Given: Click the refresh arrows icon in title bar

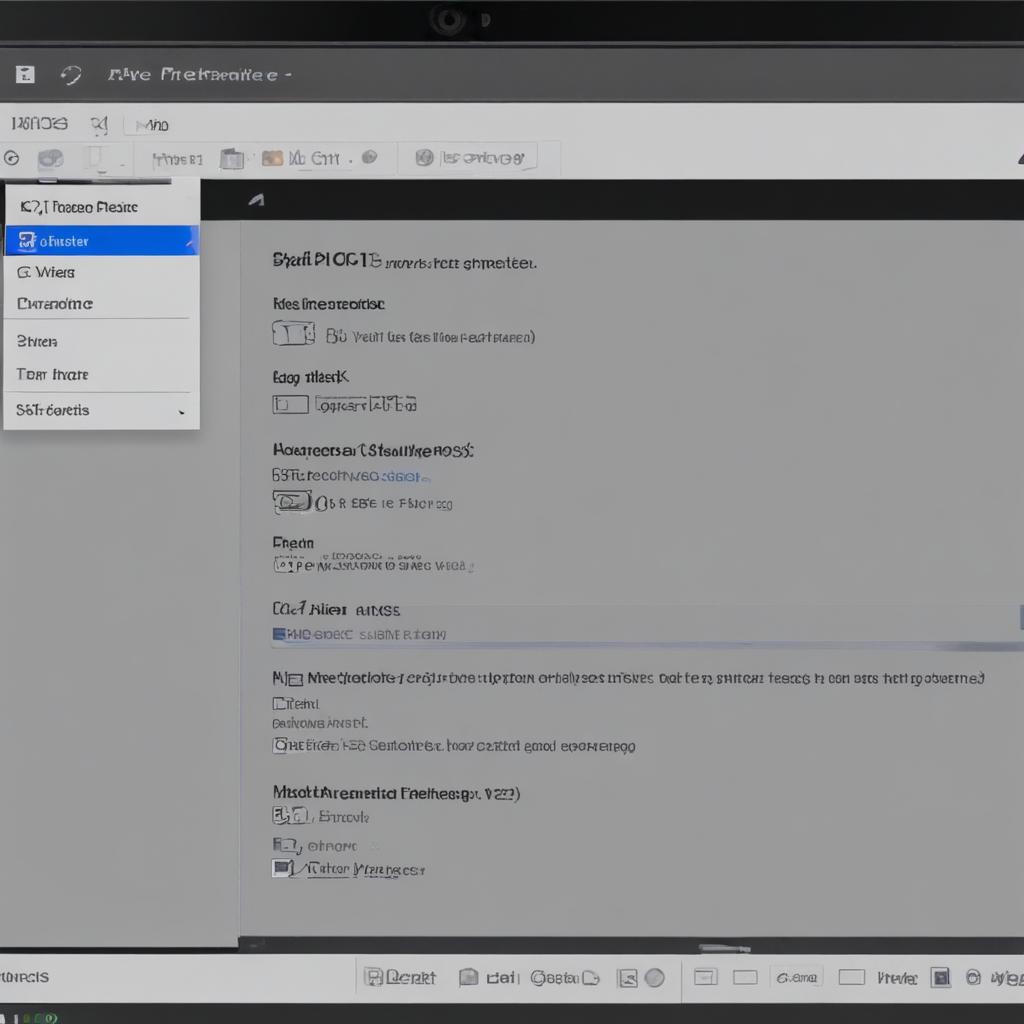Looking at the screenshot, I should click(x=70, y=75).
